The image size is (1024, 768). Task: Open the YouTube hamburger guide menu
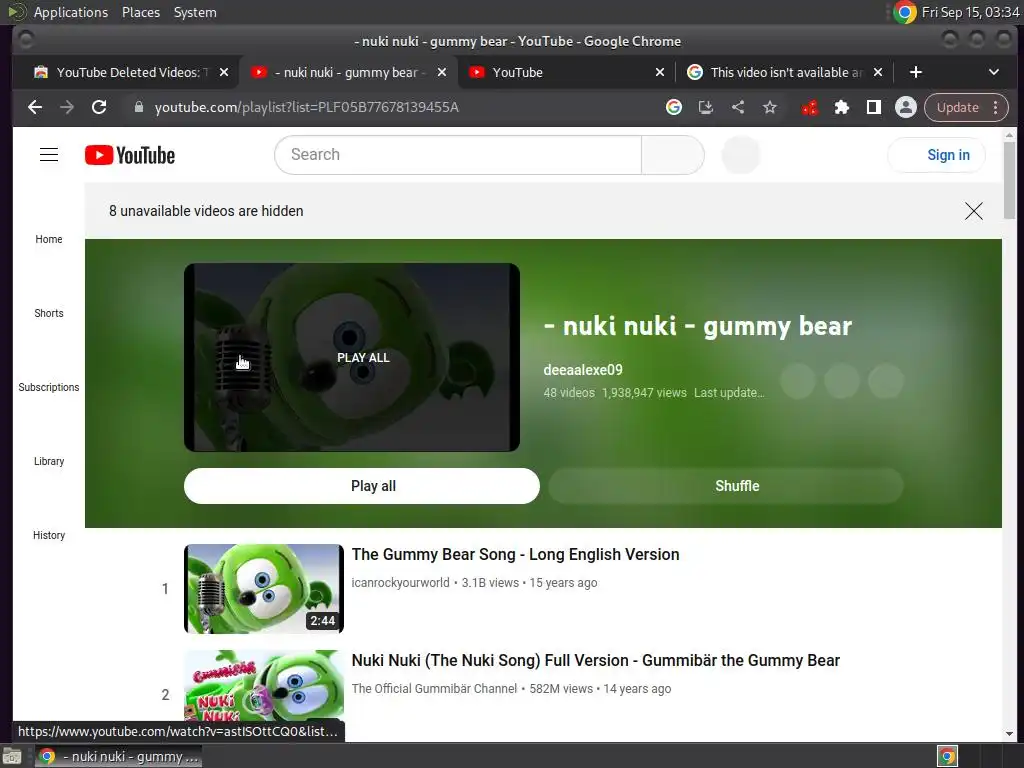[49, 155]
